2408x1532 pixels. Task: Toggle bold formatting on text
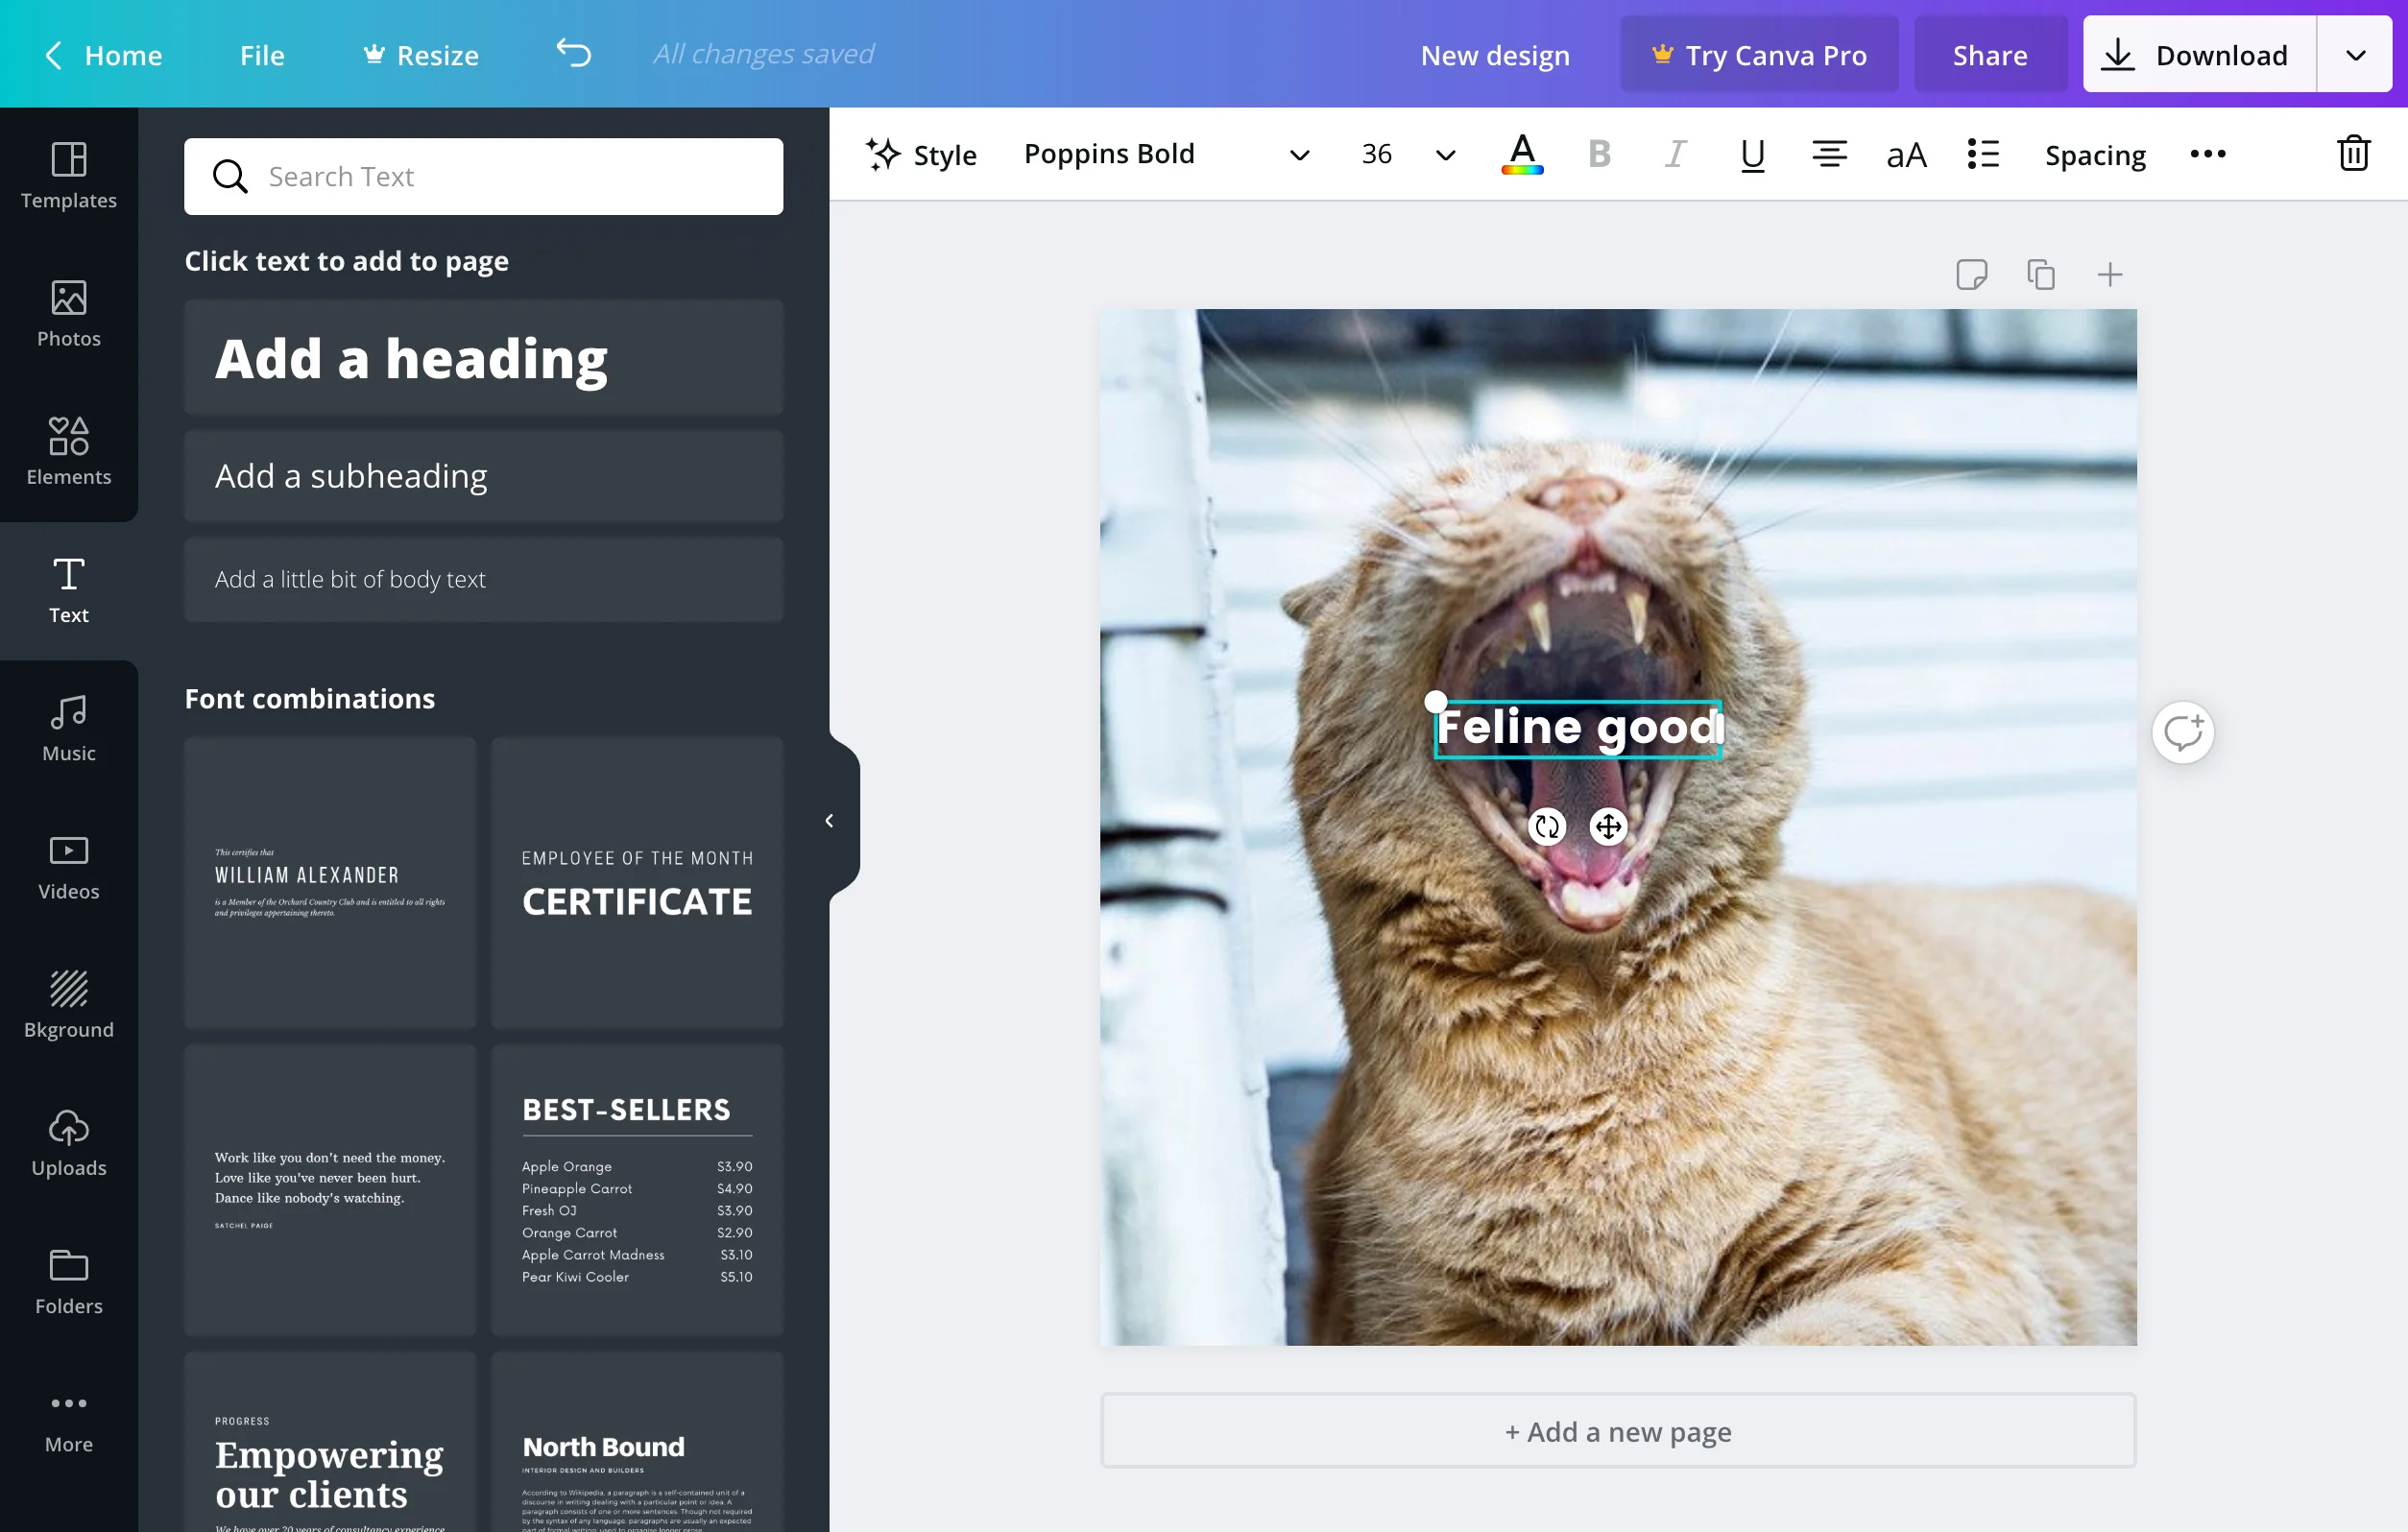pos(1599,155)
